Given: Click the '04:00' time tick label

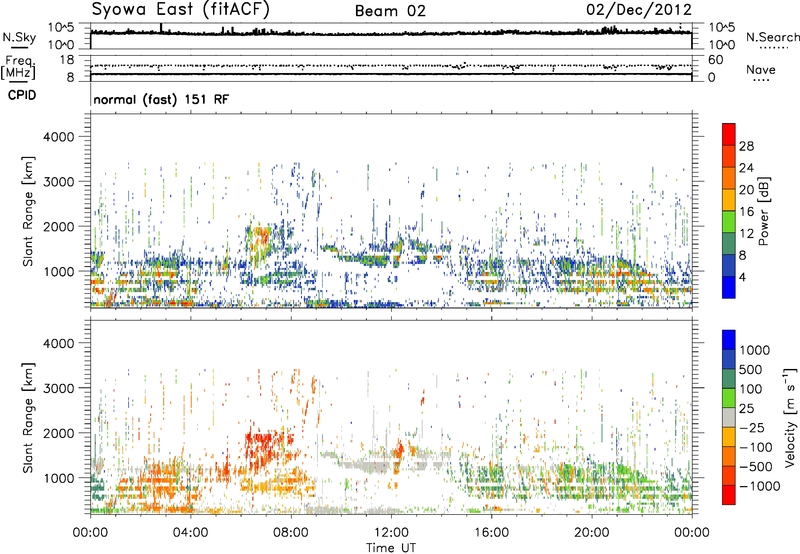Looking at the screenshot, I should click(x=190, y=533).
